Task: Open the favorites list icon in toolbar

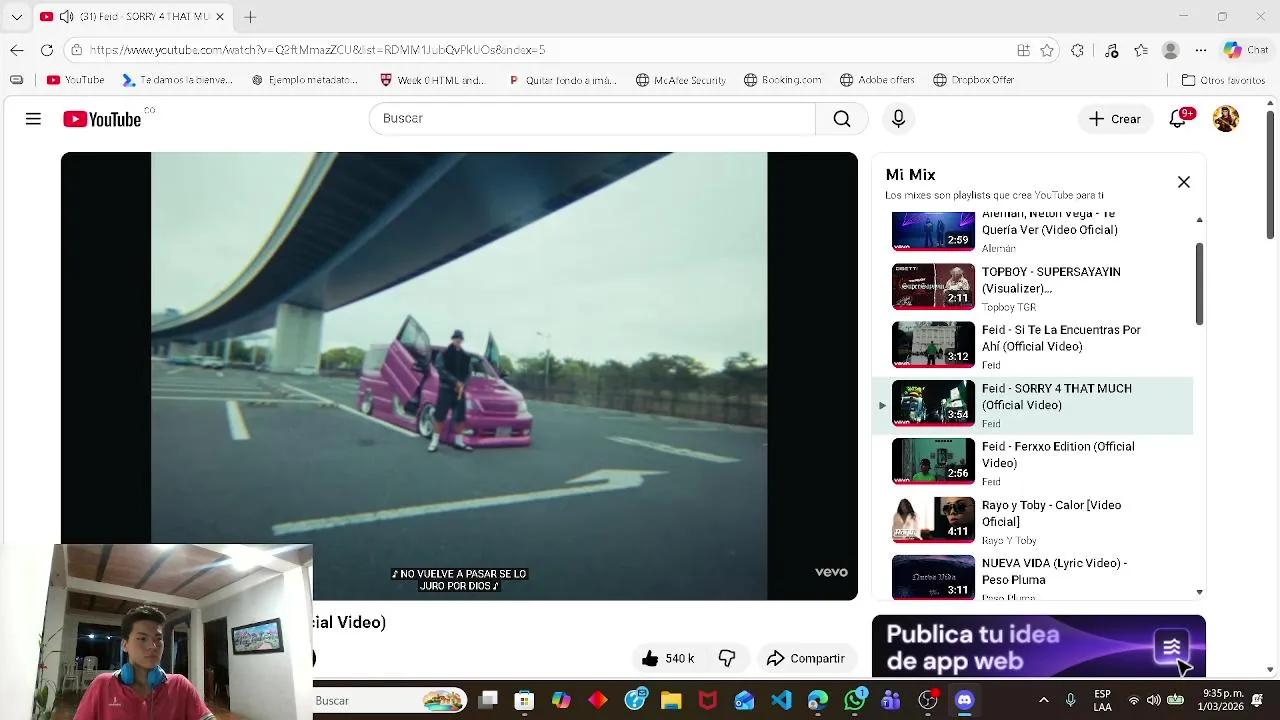Action: click(1141, 50)
